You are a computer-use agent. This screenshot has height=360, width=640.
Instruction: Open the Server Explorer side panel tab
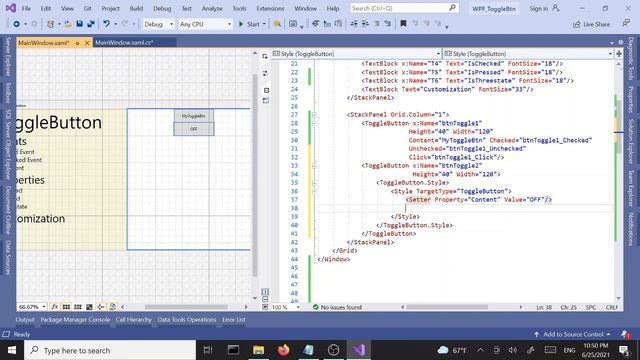[8, 56]
